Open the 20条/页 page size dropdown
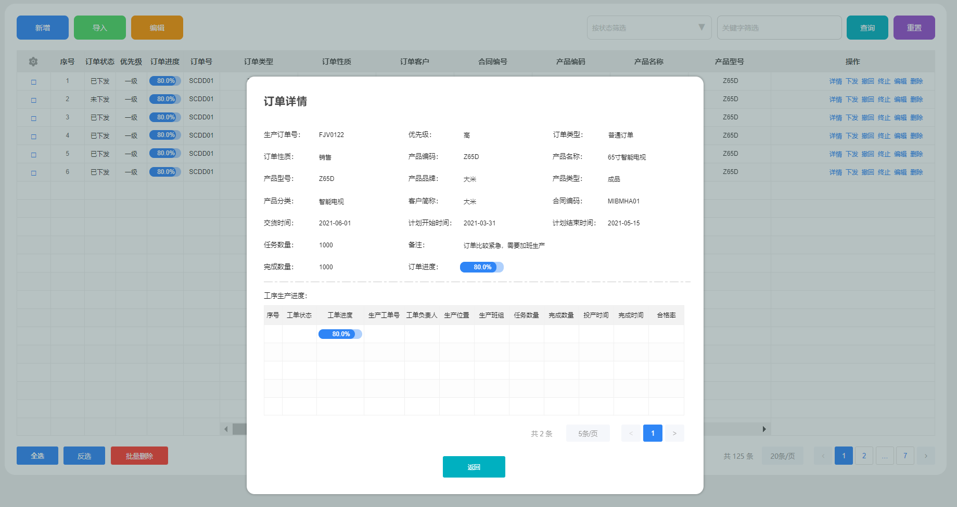957x507 pixels. click(x=782, y=456)
